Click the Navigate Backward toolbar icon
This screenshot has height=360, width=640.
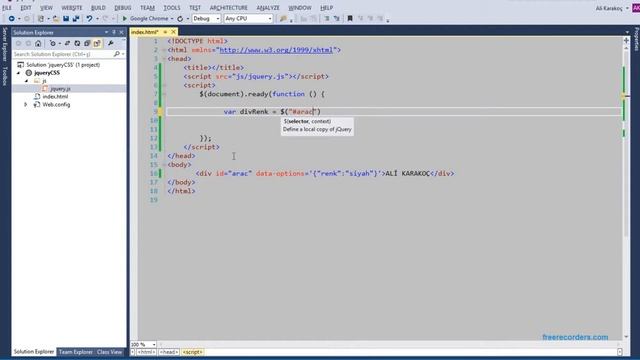click(11, 19)
